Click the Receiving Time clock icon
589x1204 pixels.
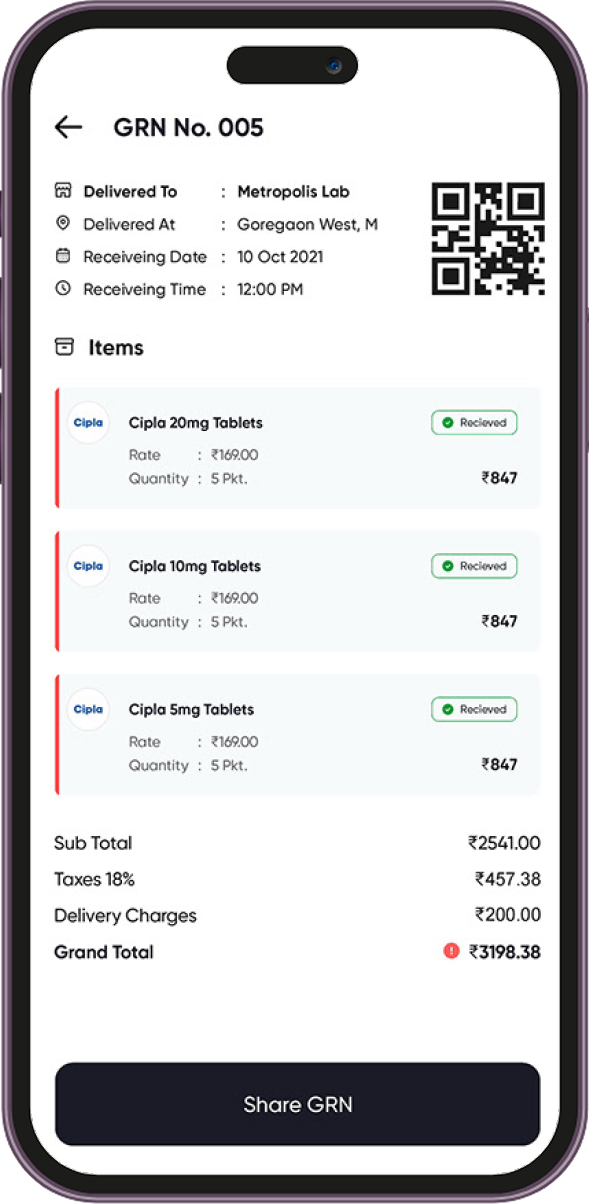pyautogui.click(x=63, y=289)
